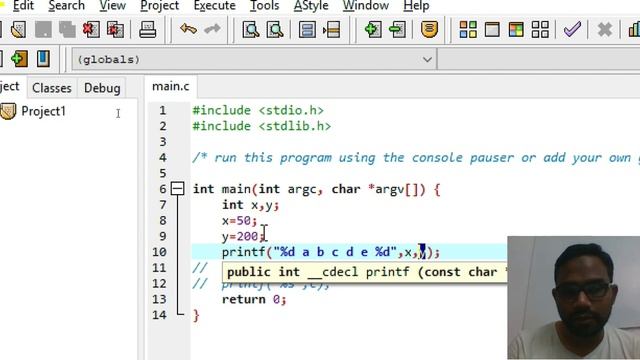Open the Edit menu
640x360 pixels.
coord(23,6)
